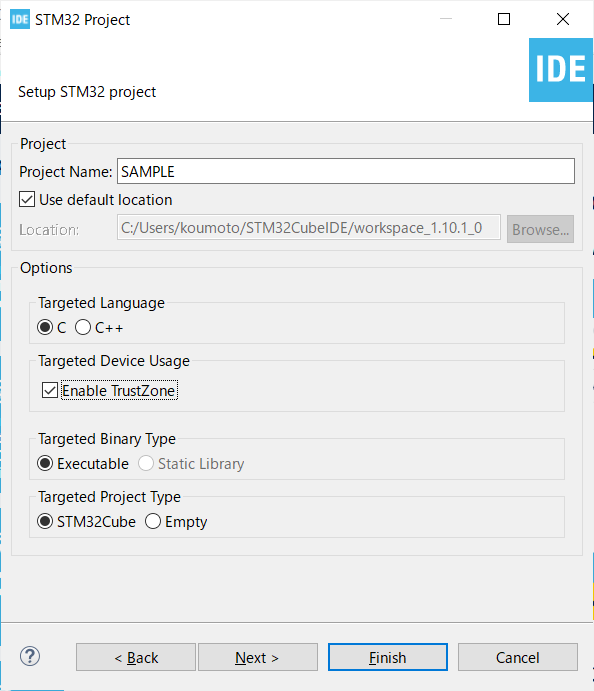Uncheck Use default location checkbox
The image size is (594, 691).
[27, 199]
